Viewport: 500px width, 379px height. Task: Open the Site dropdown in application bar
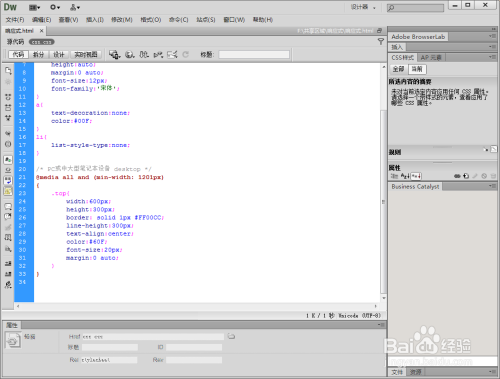coord(75,7)
